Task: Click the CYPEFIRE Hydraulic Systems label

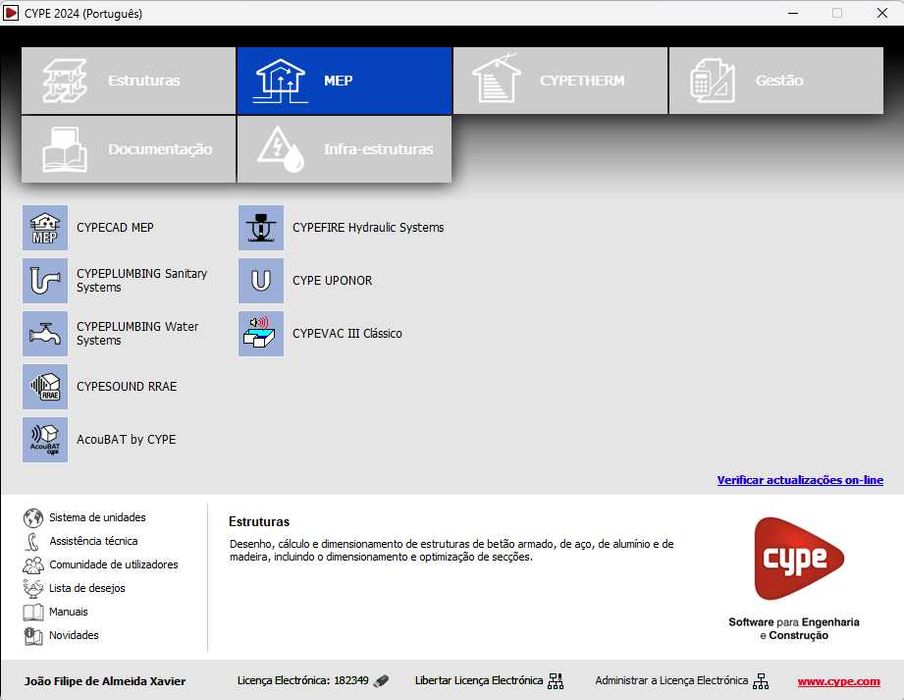Action: (x=368, y=228)
